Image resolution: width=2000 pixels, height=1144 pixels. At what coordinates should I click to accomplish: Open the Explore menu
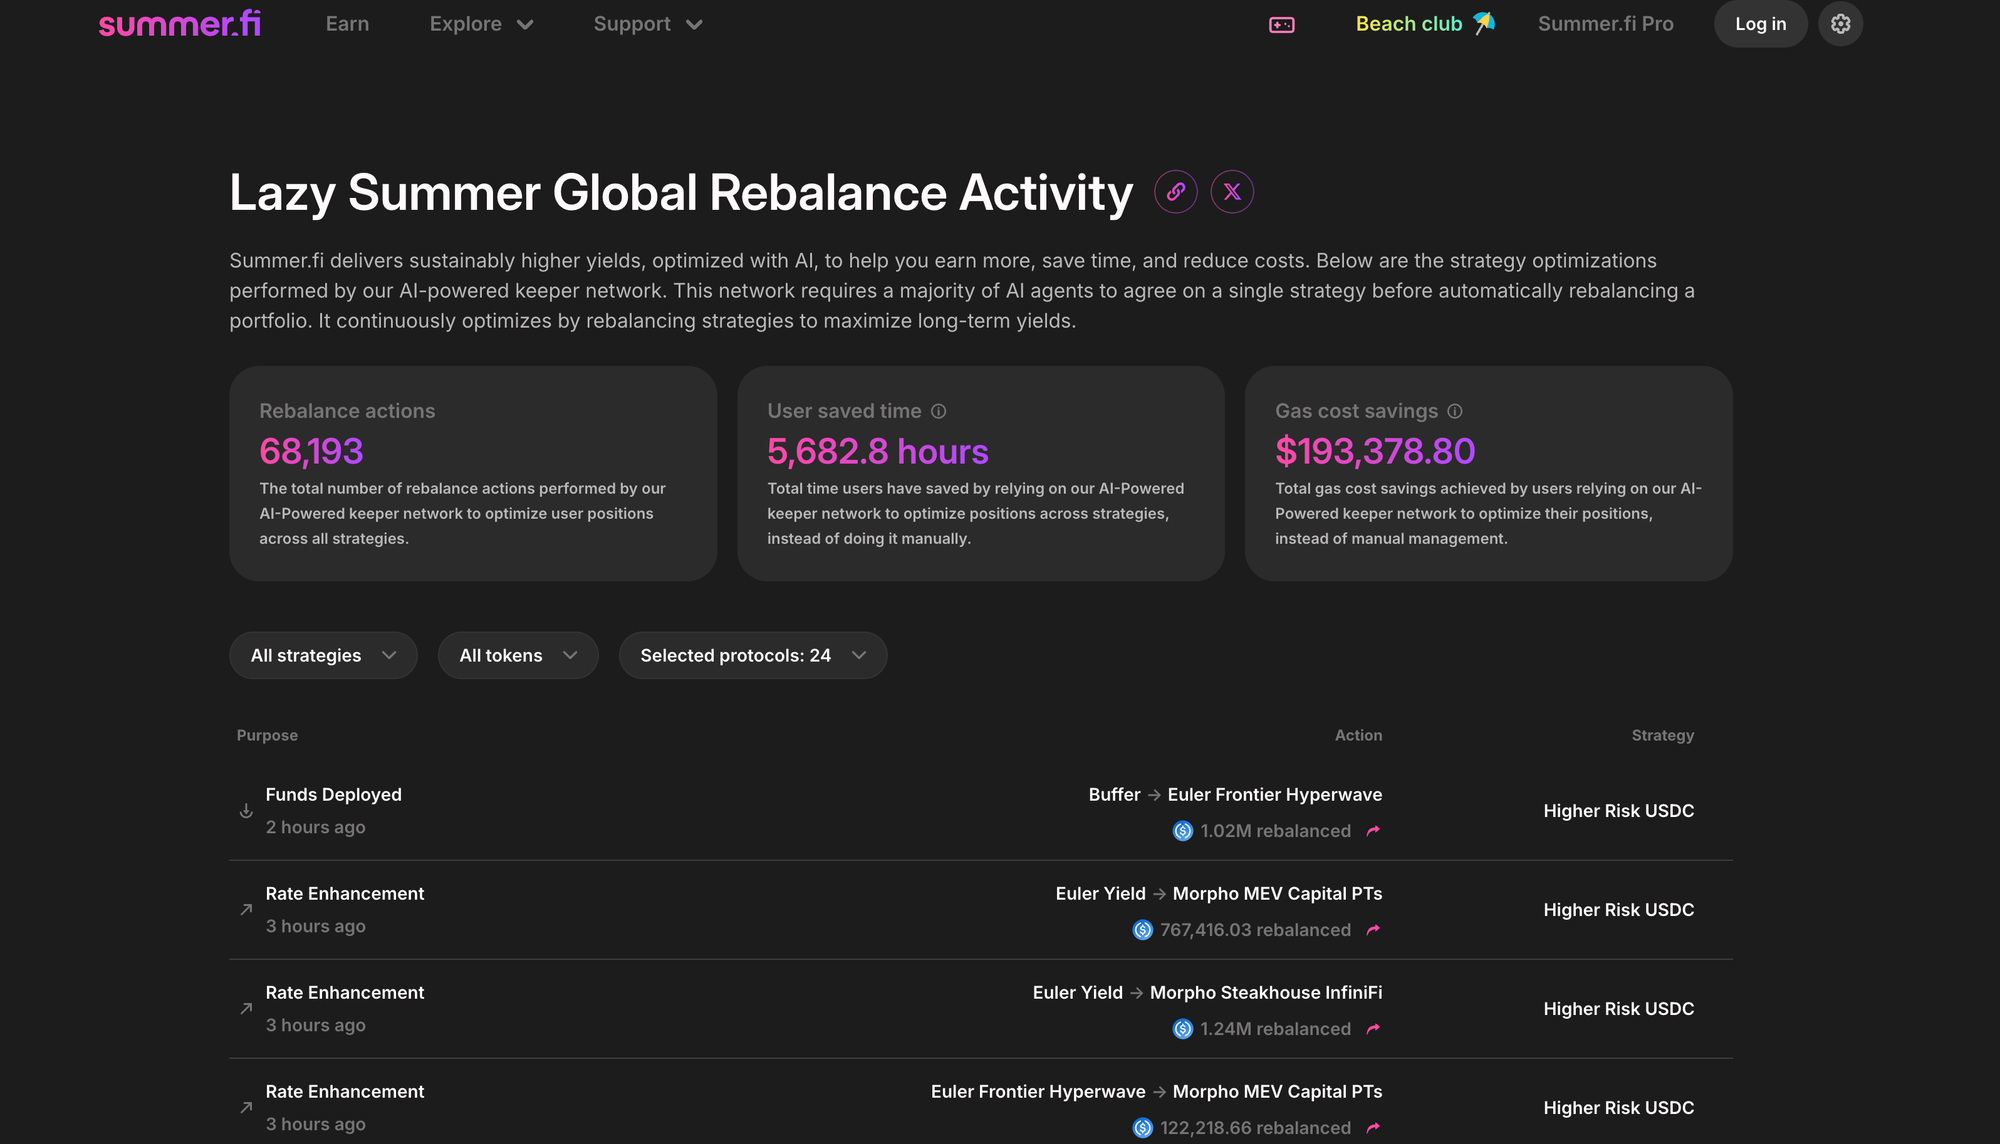click(481, 24)
